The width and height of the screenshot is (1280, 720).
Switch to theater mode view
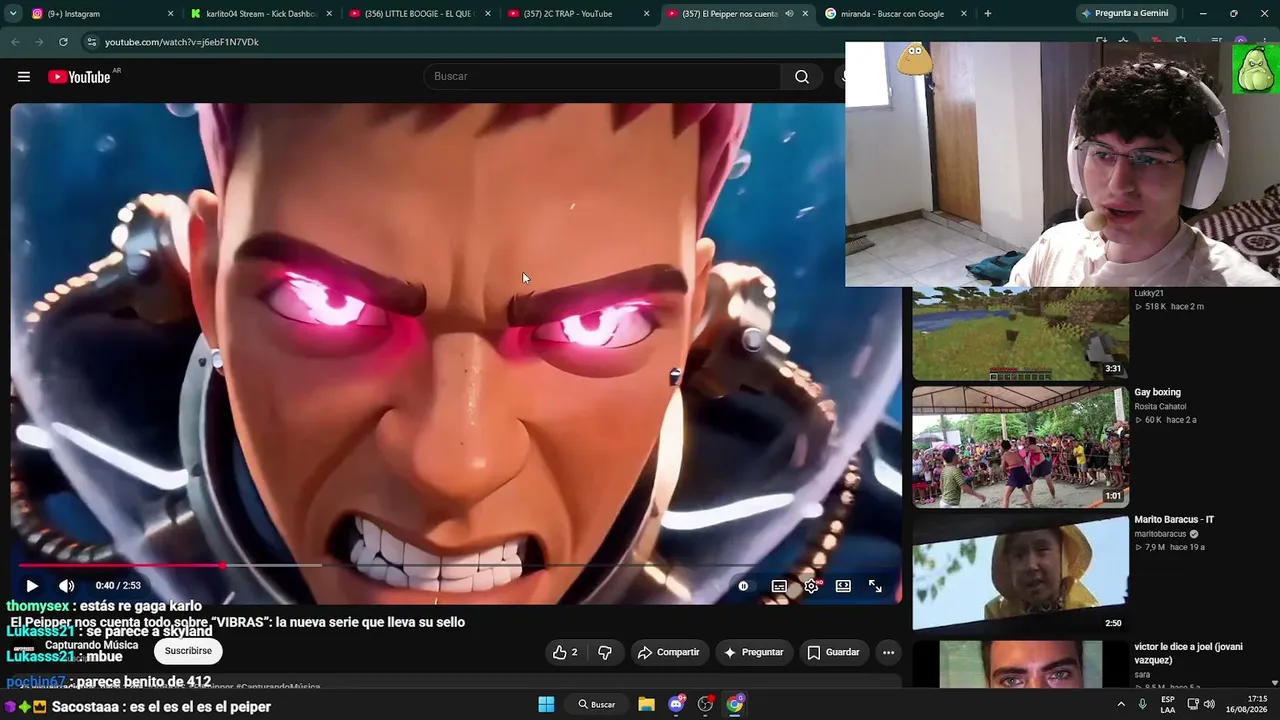point(843,586)
